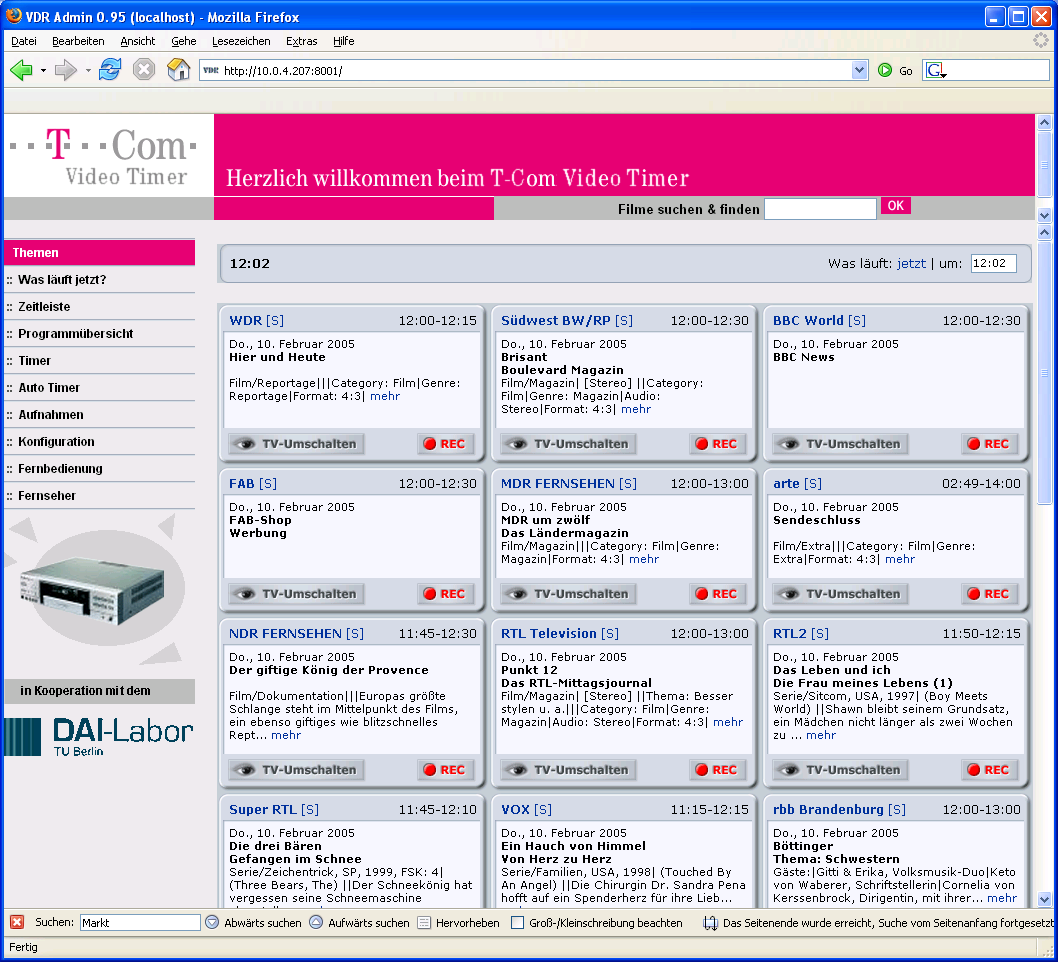Click the DAI-Labor TU Berlin logo
Viewport: 1058px width, 962px height.
99,736
